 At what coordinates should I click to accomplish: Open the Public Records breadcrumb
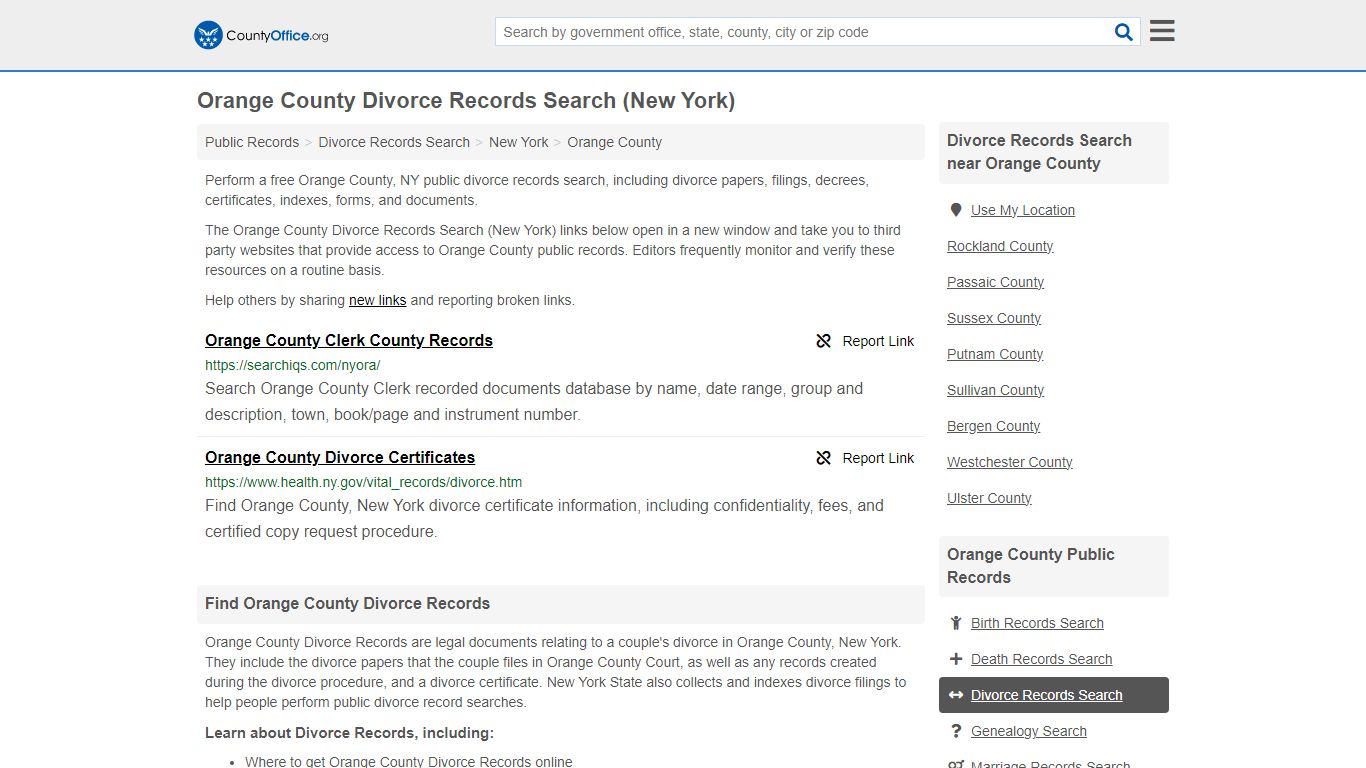(252, 142)
